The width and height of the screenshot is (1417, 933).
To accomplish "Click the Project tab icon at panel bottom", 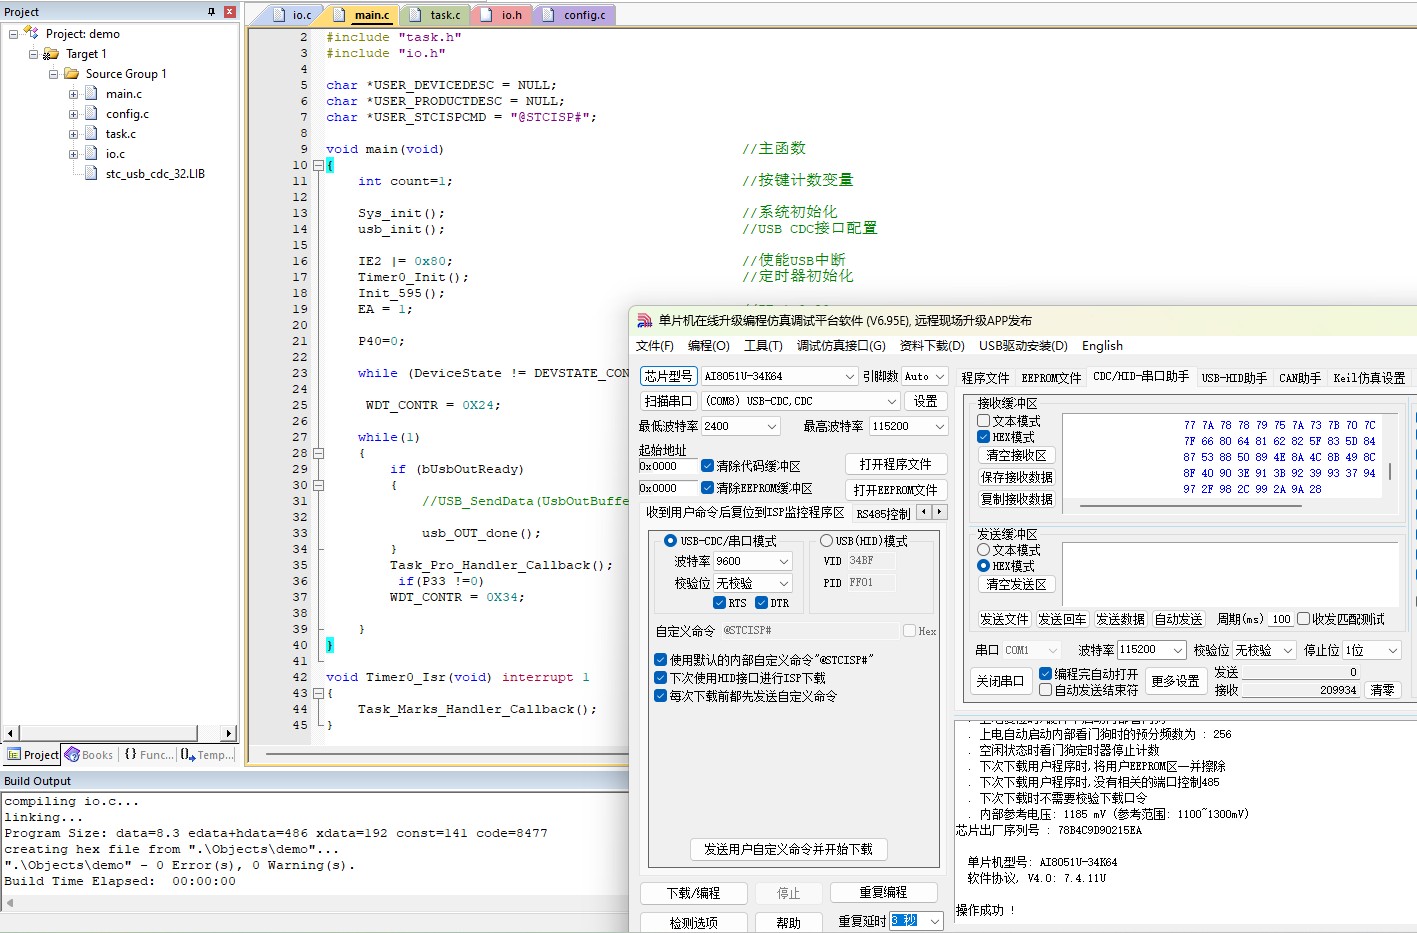I will (x=14, y=755).
